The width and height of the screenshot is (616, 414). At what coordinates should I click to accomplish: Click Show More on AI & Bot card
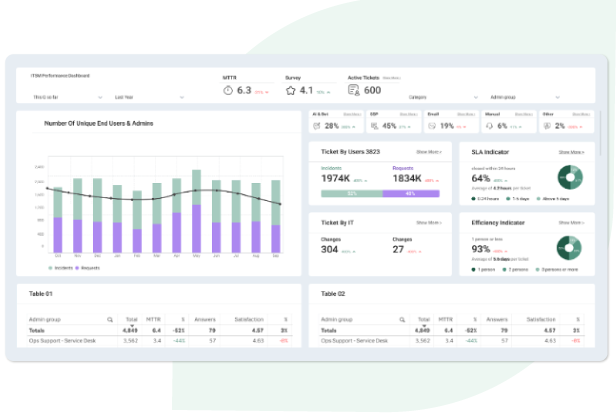(x=352, y=114)
